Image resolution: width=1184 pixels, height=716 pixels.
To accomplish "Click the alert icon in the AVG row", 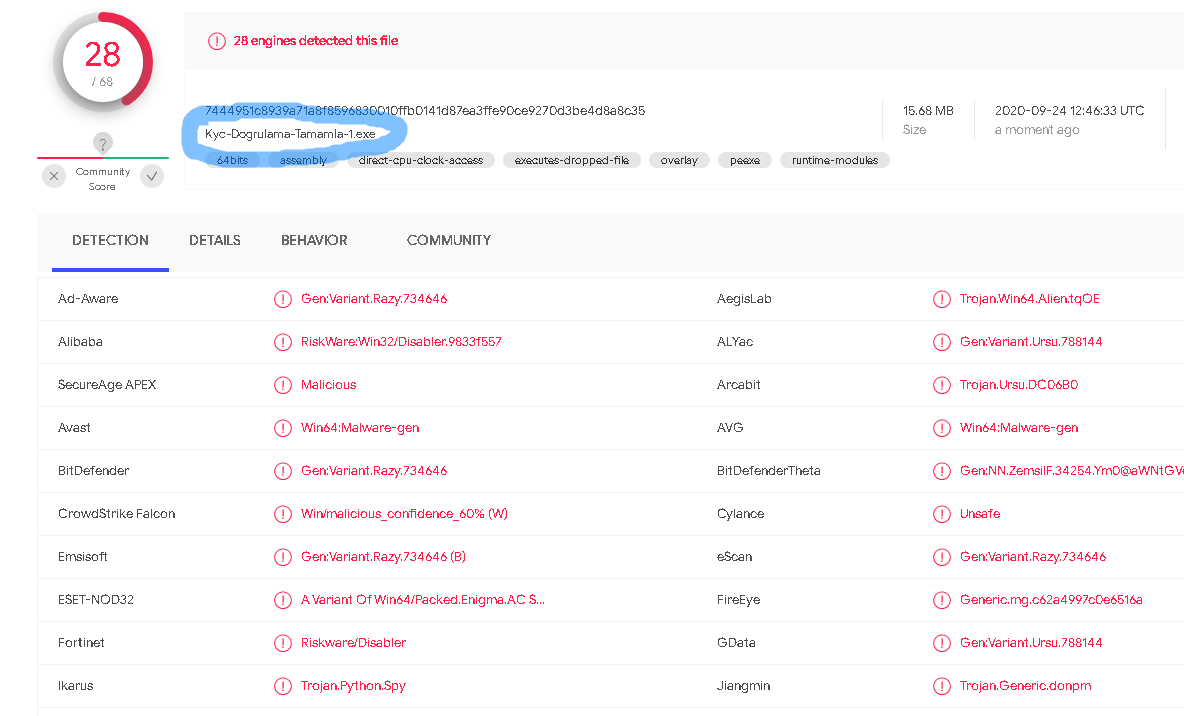I will click(x=942, y=428).
